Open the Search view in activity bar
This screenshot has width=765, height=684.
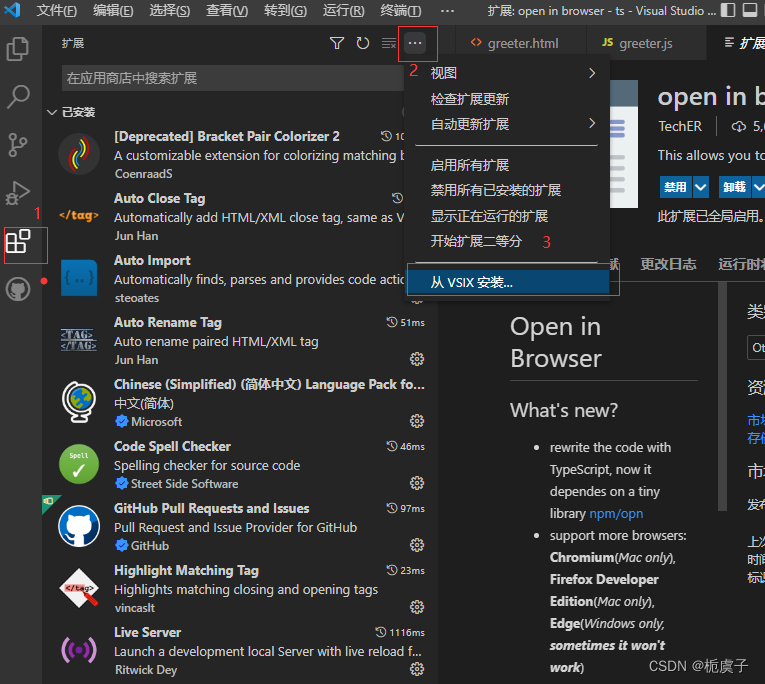pos(18,97)
